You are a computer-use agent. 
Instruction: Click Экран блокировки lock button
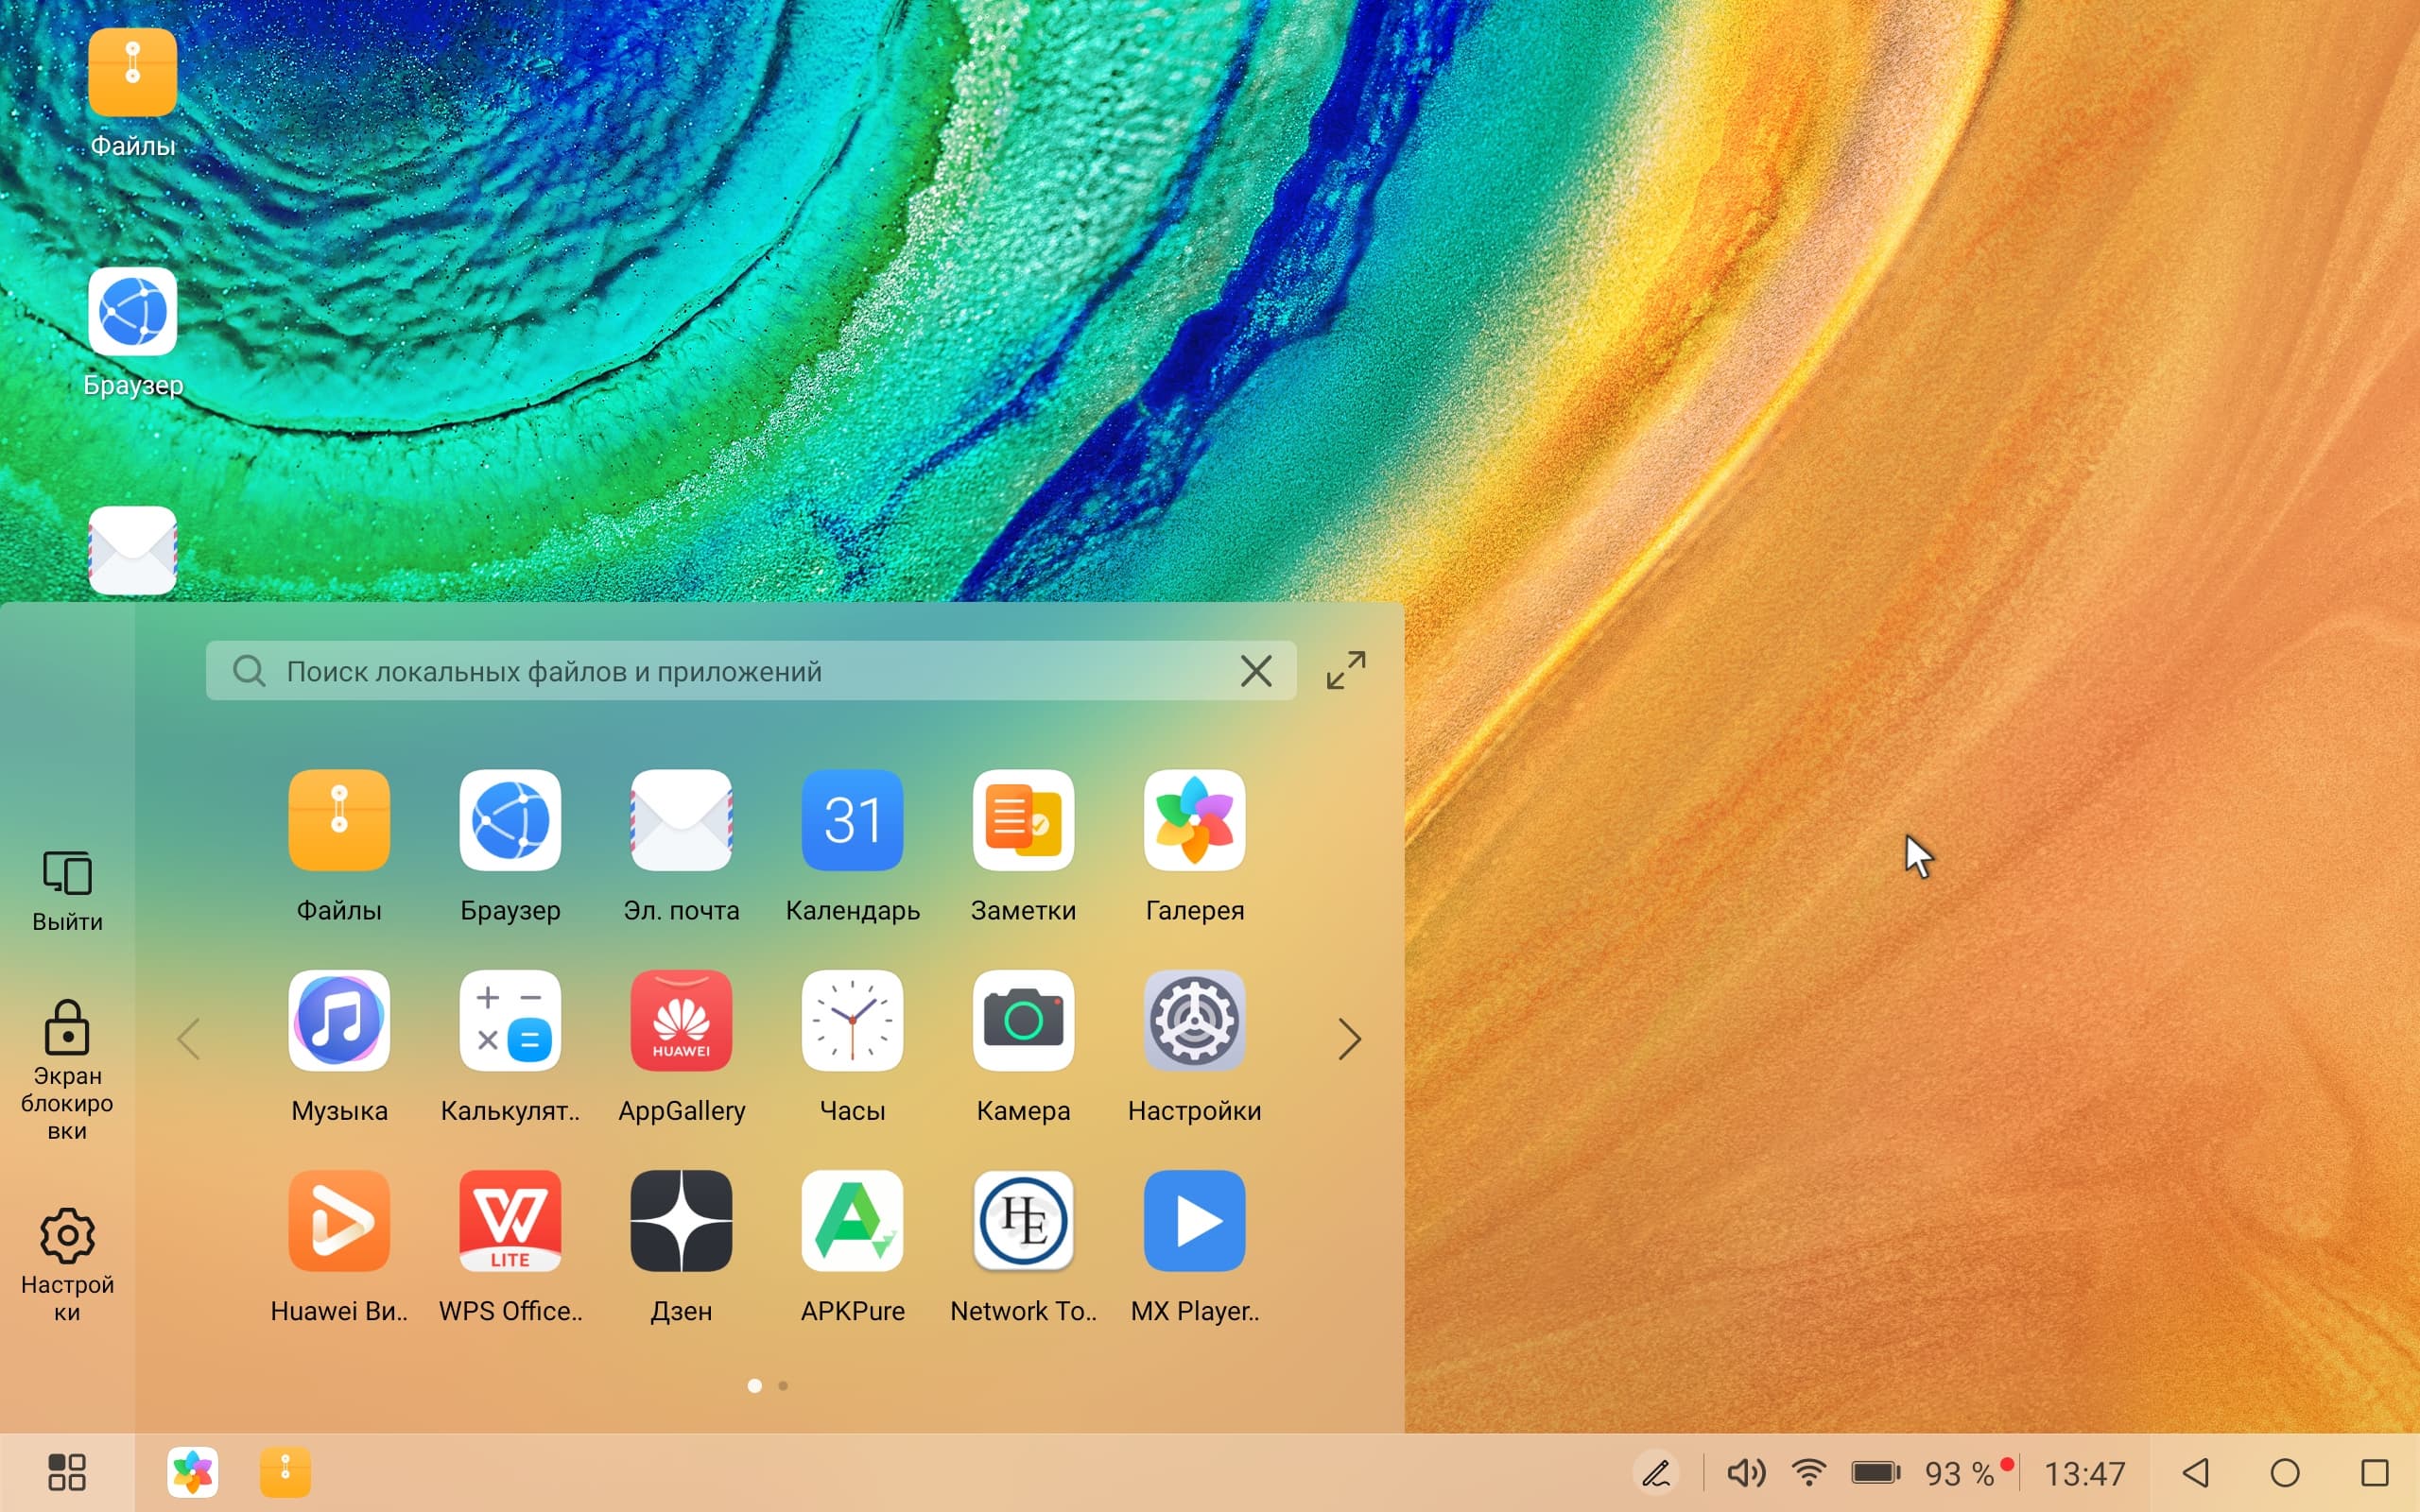click(x=67, y=1068)
